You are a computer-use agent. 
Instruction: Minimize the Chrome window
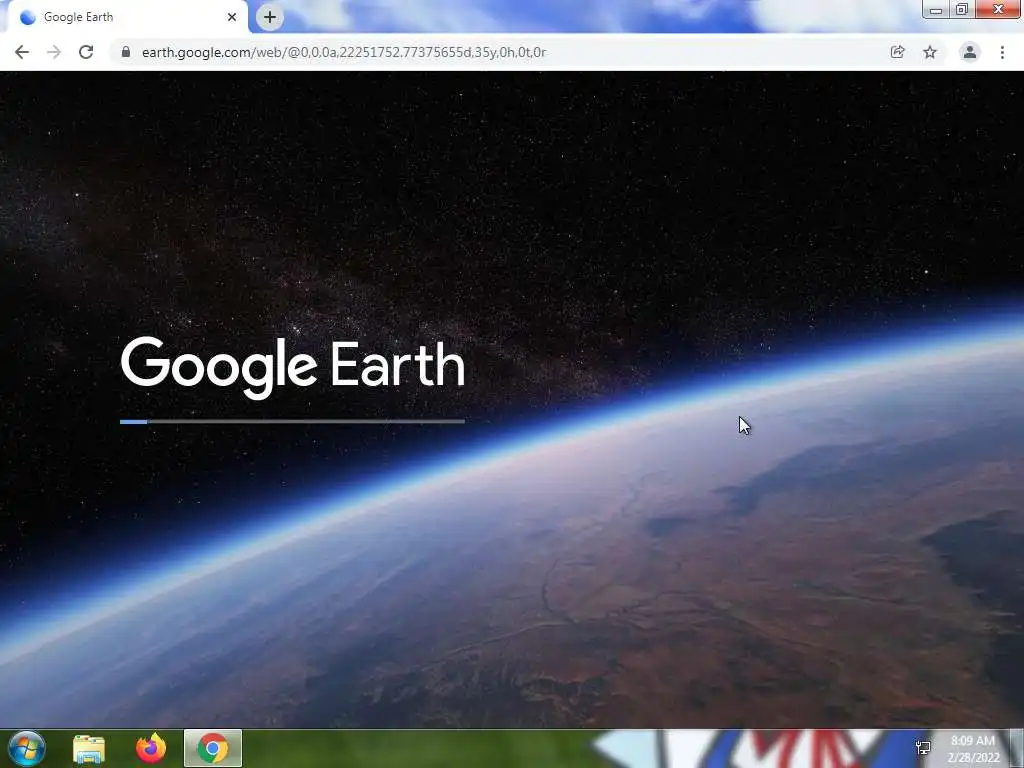[936, 9]
